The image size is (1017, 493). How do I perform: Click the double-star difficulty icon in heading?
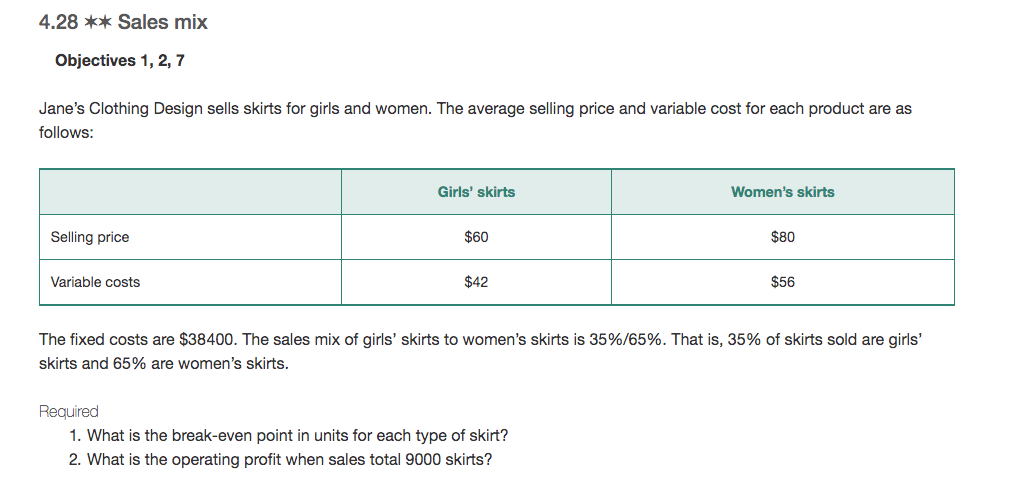coord(97,22)
